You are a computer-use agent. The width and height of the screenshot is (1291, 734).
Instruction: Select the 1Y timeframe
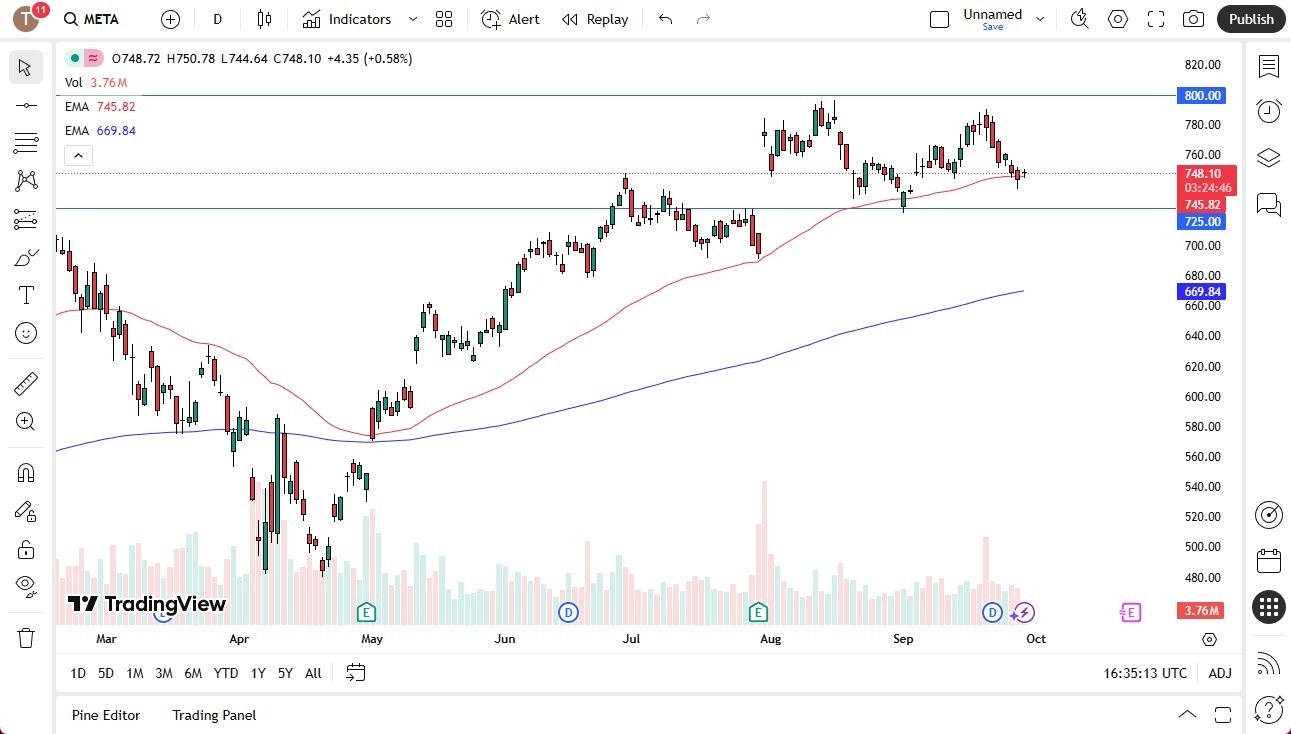point(257,673)
